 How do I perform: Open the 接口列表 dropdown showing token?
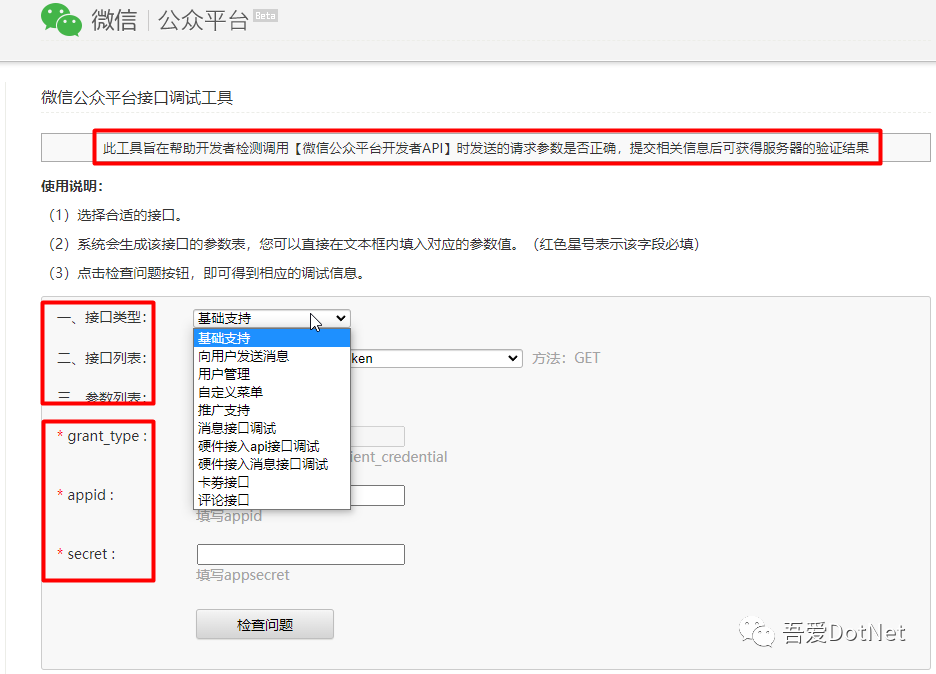pos(450,358)
